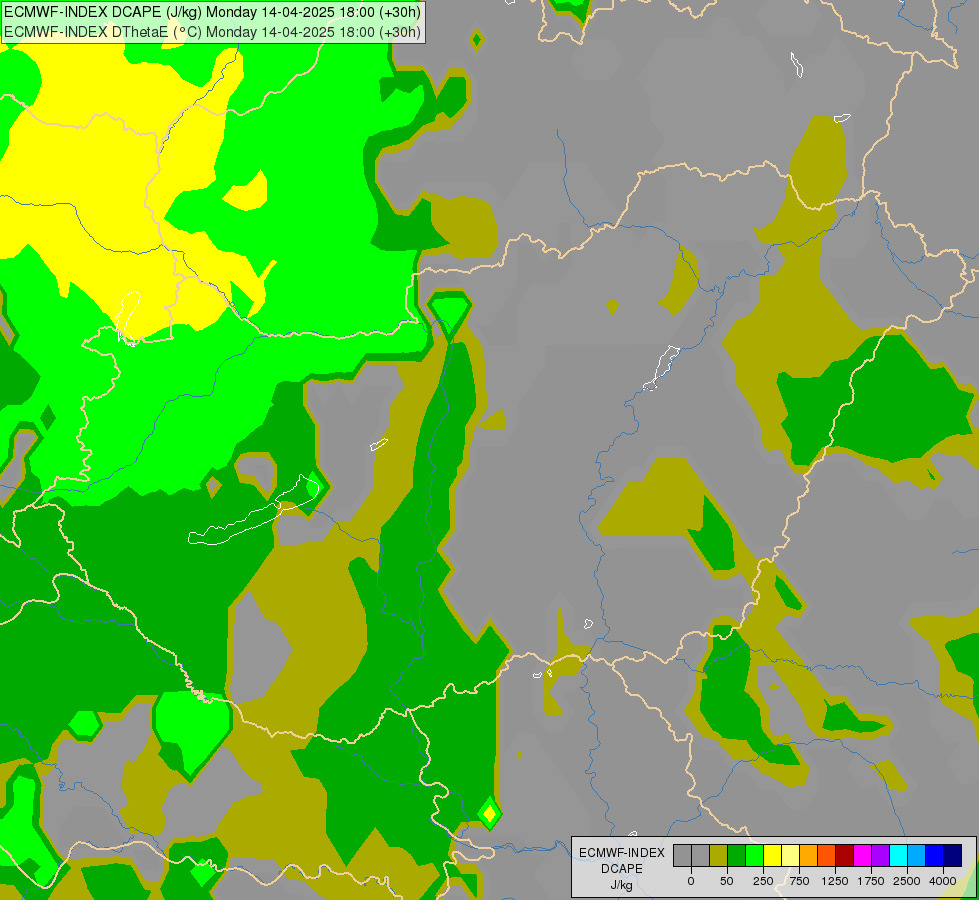The width and height of the screenshot is (979, 900).
Task: Click the navy blue legend swatch
Action: [952, 855]
